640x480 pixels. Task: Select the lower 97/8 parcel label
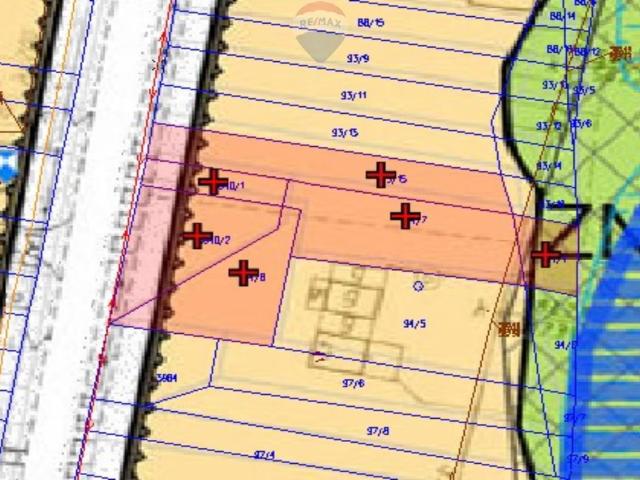click(378, 430)
